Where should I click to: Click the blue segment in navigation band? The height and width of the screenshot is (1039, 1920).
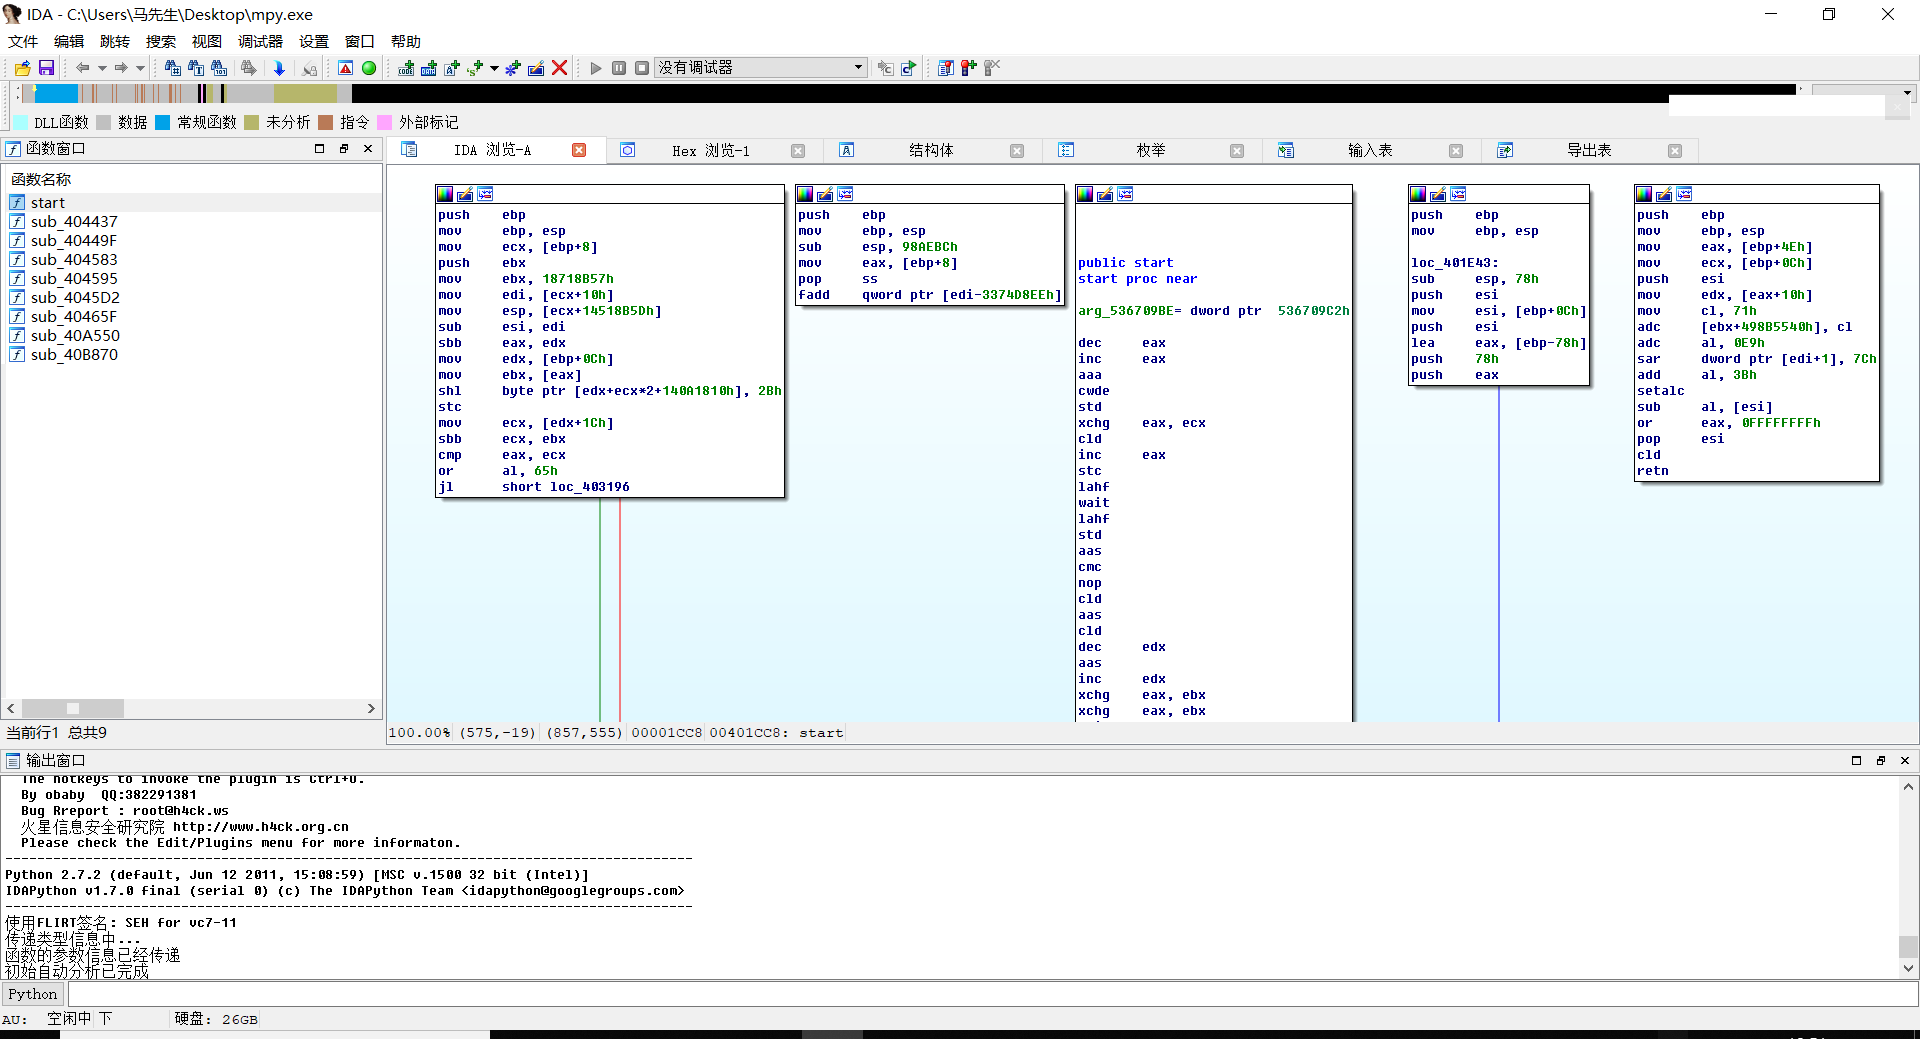[x=56, y=93]
